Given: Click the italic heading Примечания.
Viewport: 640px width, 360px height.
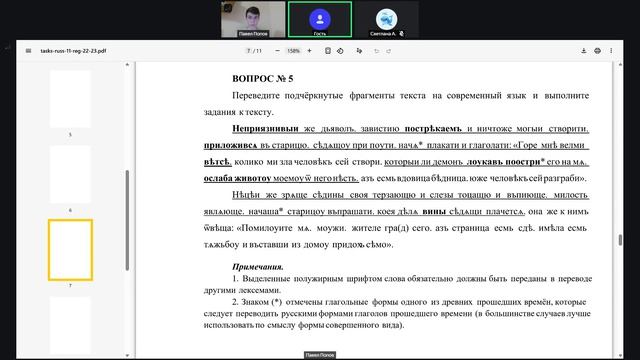Looking at the screenshot, I should click(x=258, y=267).
